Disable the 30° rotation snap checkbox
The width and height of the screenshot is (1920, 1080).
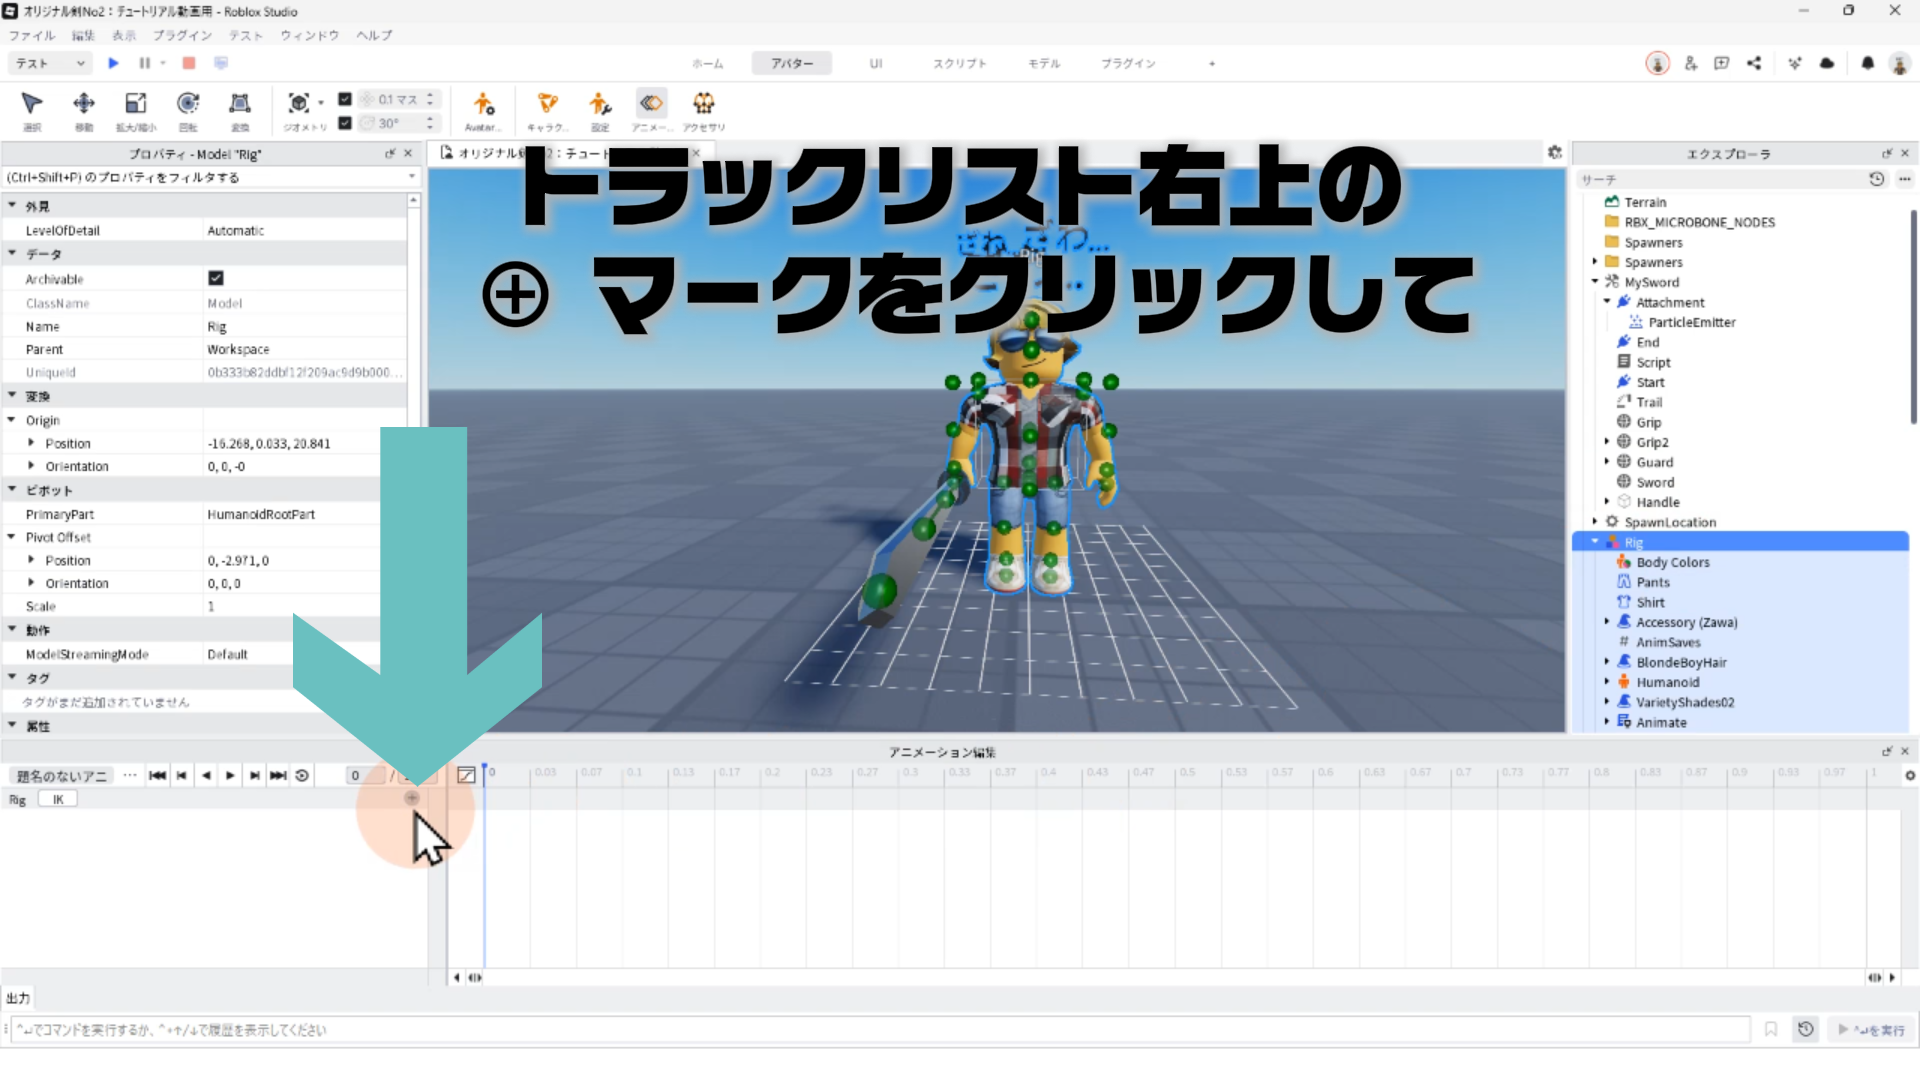coord(345,123)
